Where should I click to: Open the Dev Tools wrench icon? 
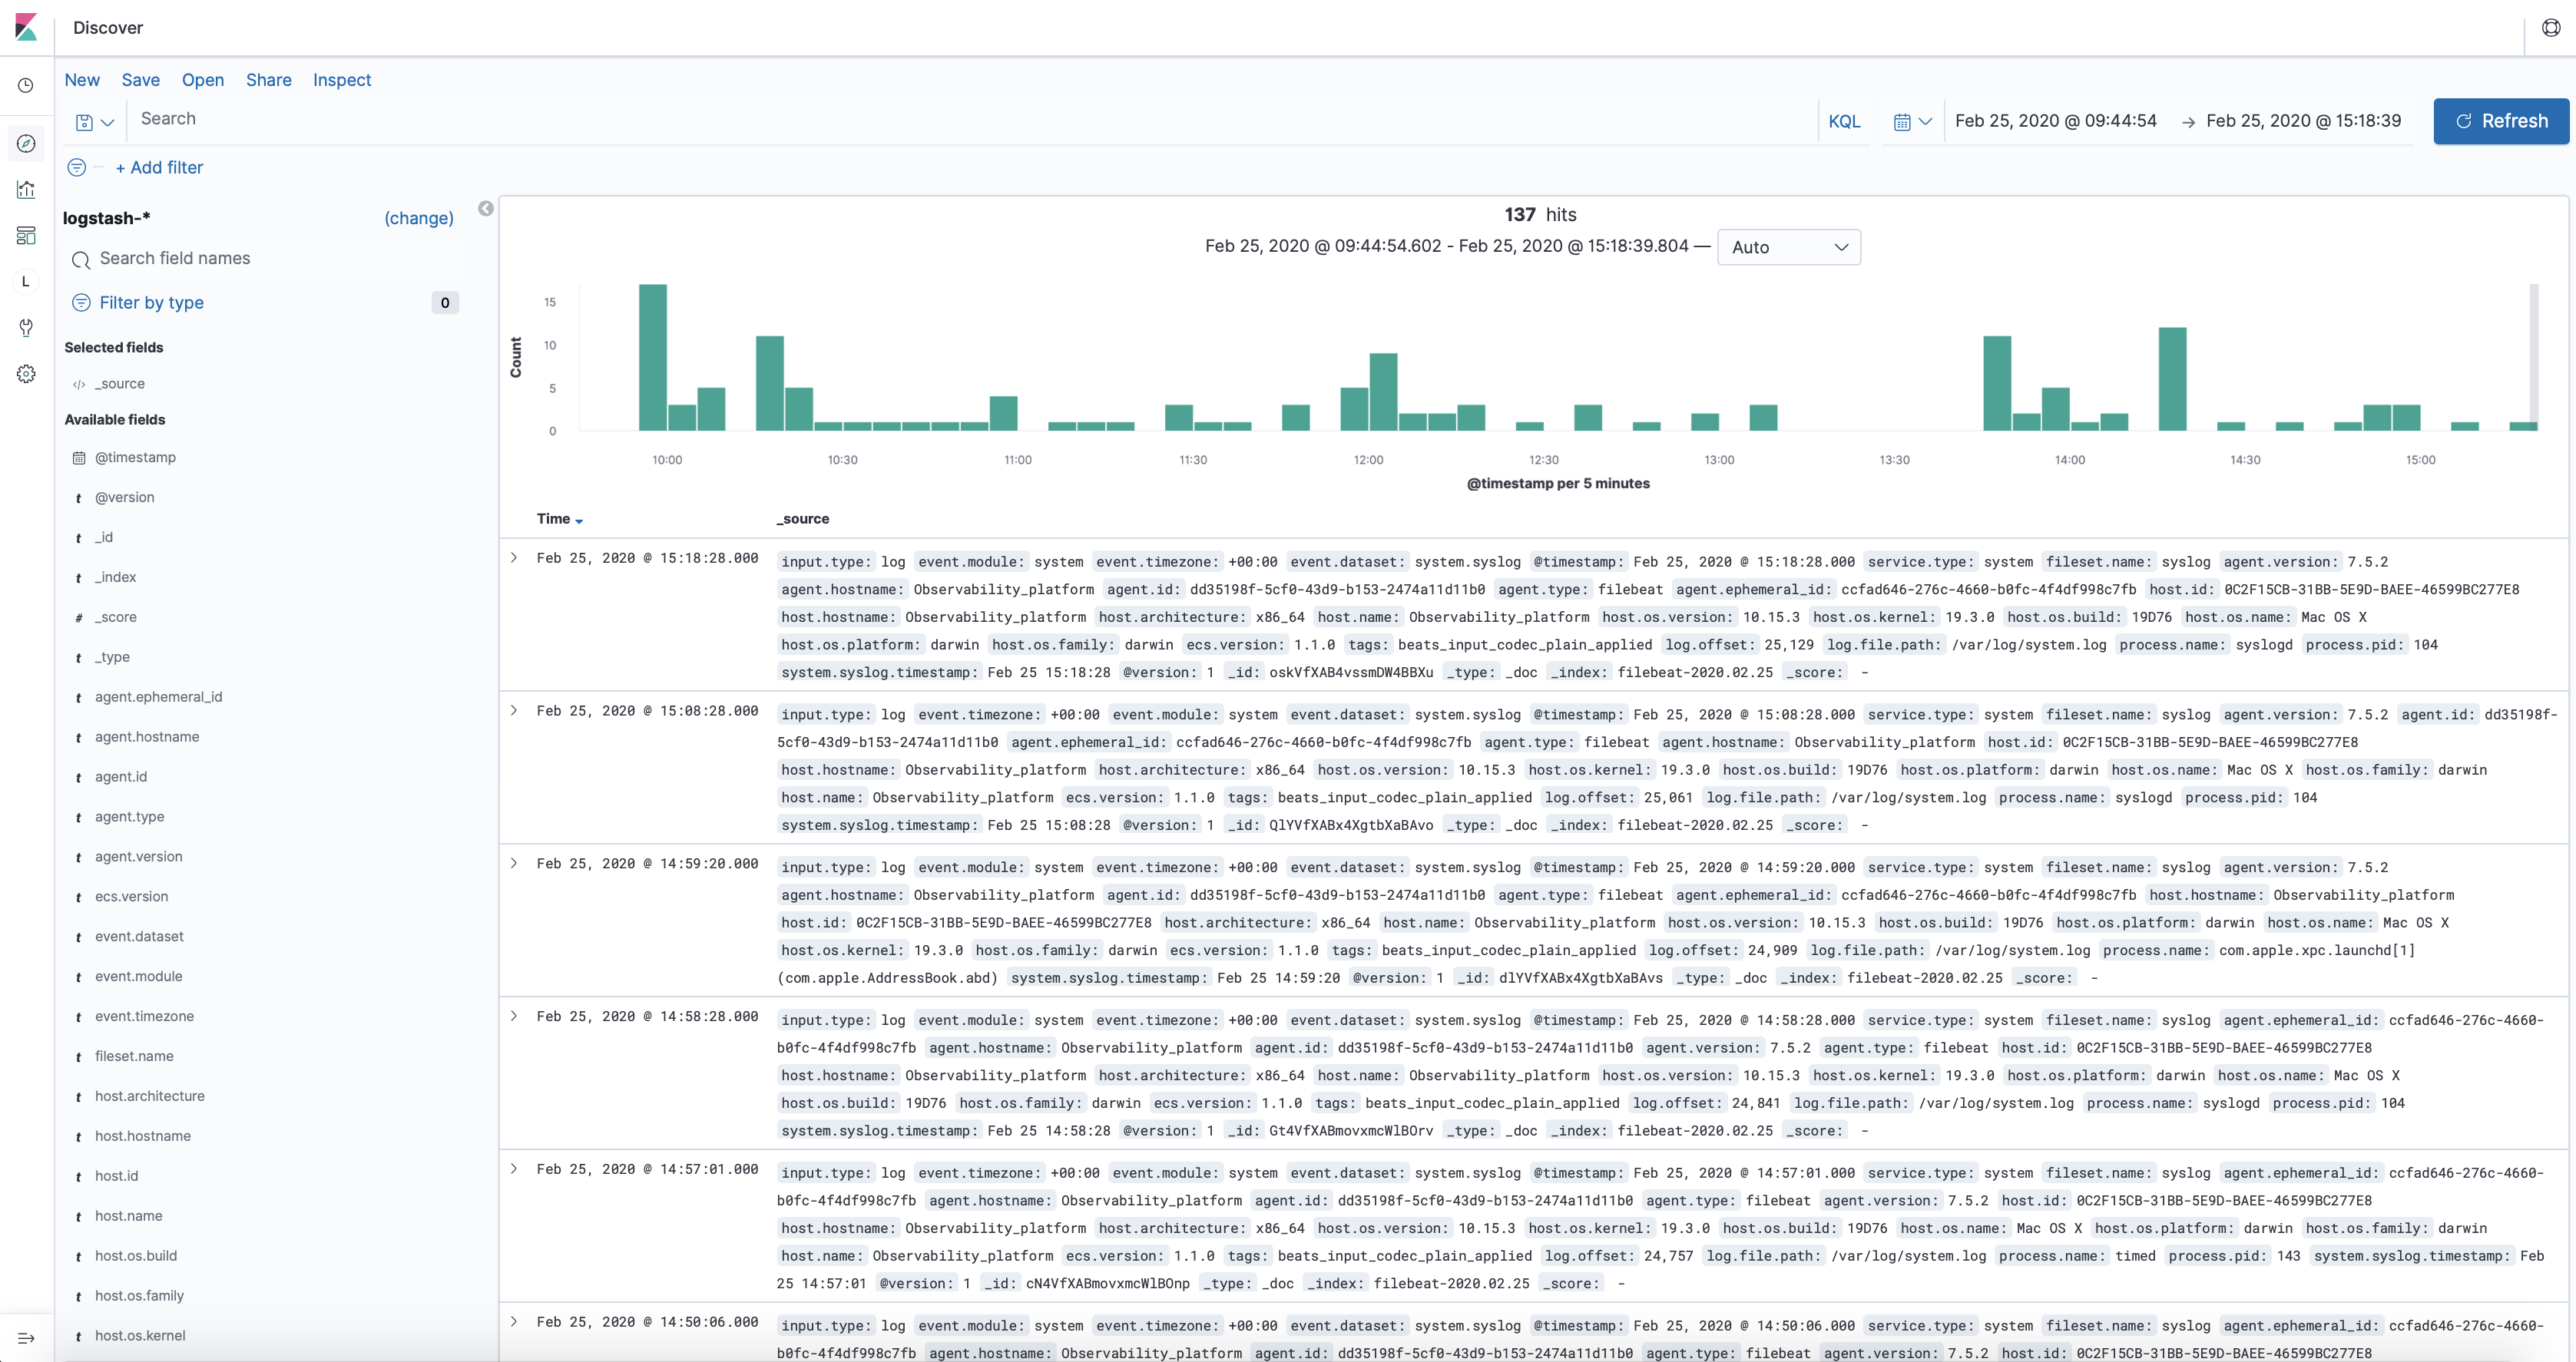26,328
